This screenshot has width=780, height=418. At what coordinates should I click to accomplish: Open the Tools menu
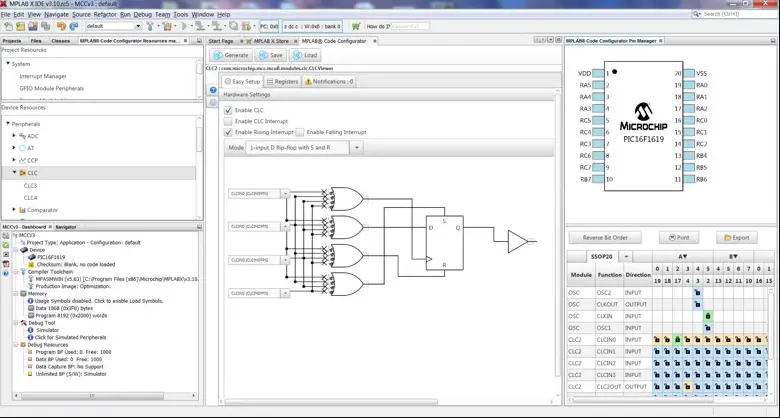(181, 14)
